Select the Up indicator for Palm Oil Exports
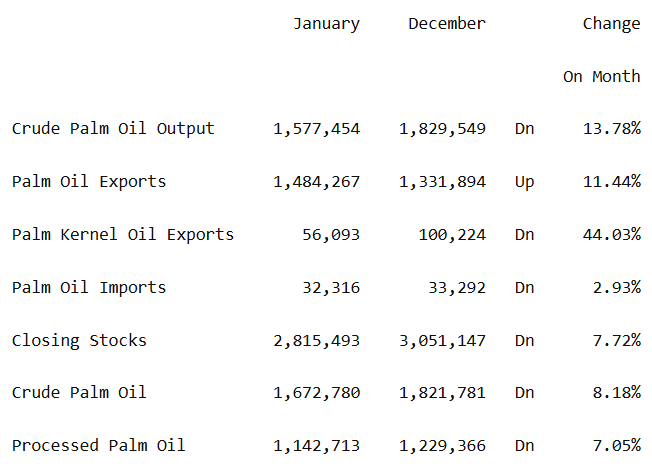The image size is (652, 476). (x=524, y=182)
